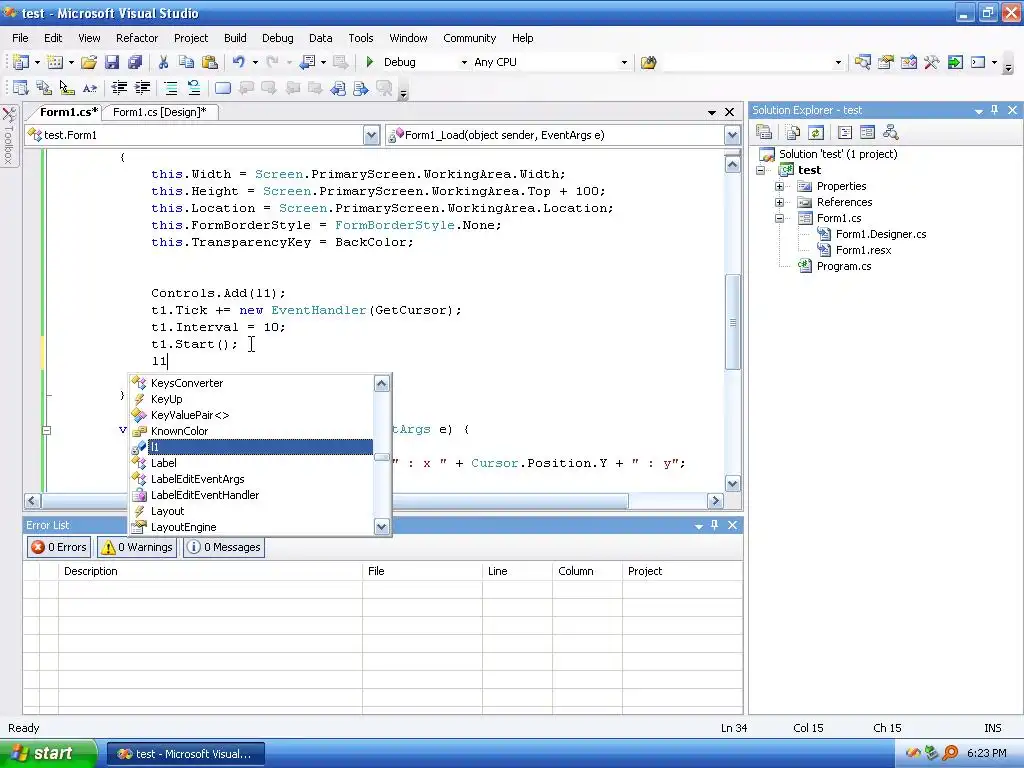Toggle the 0 Errors filter
Image resolution: width=1024 pixels, height=768 pixels.
[x=59, y=547]
